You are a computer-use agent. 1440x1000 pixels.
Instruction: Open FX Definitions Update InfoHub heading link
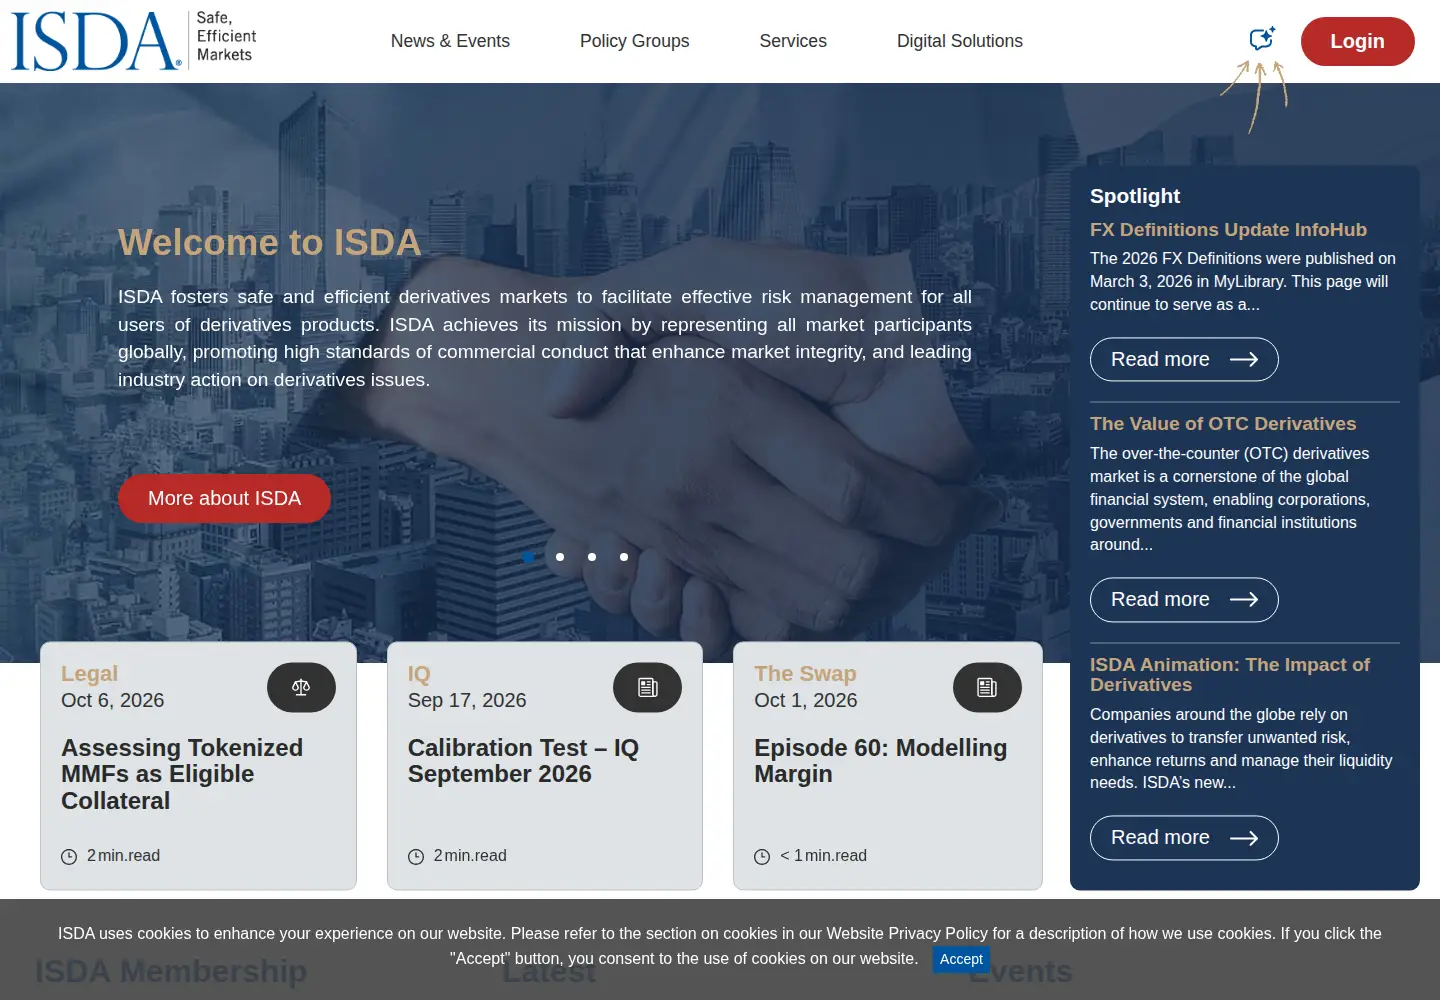point(1228,230)
